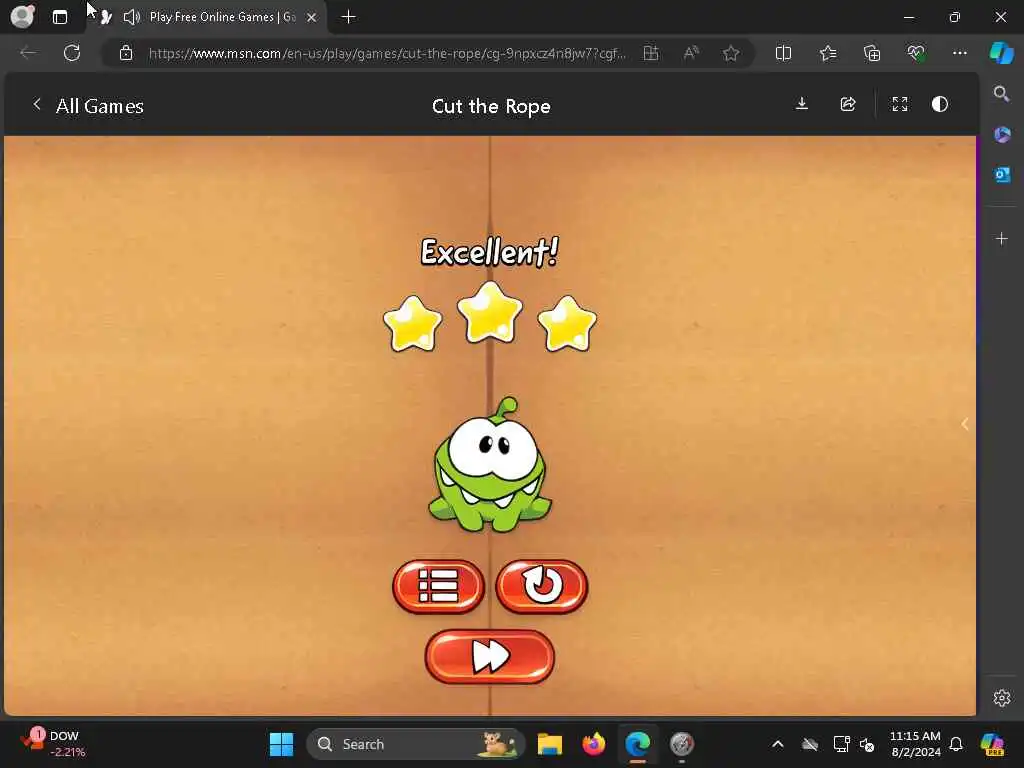
Task: Close the Play Free Online Games tab
Action: (312, 18)
